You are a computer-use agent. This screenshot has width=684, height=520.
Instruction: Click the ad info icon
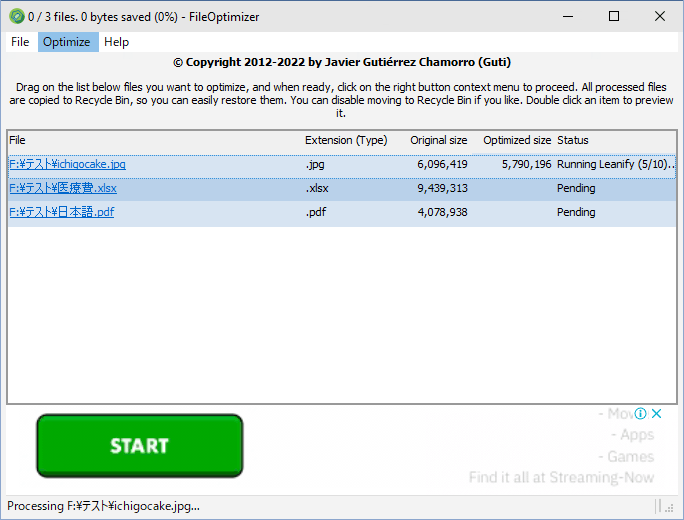640,413
